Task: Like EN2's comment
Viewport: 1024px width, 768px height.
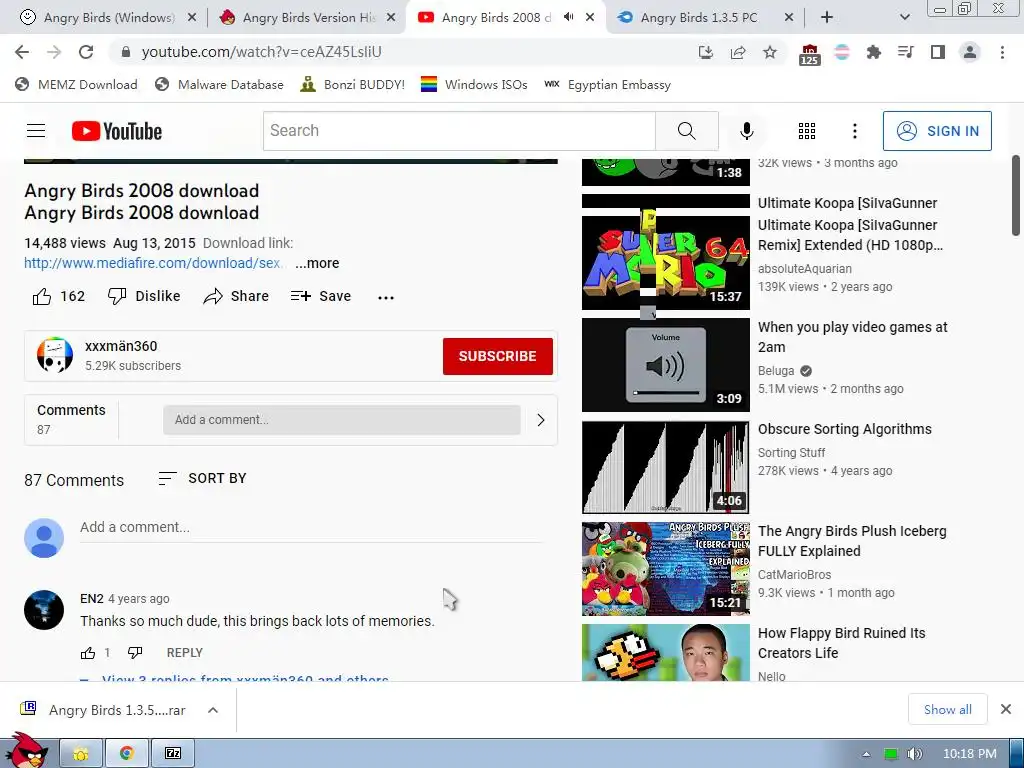Action: click(88, 652)
